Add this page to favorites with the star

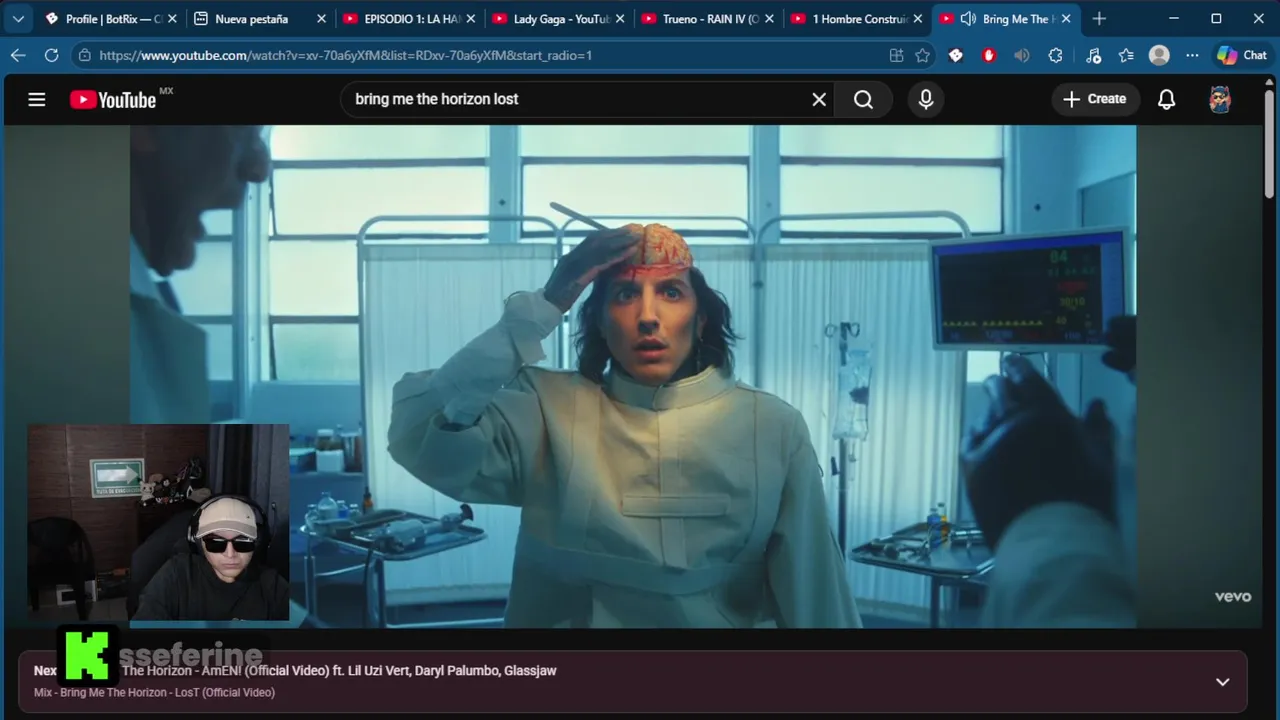click(922, 55)
